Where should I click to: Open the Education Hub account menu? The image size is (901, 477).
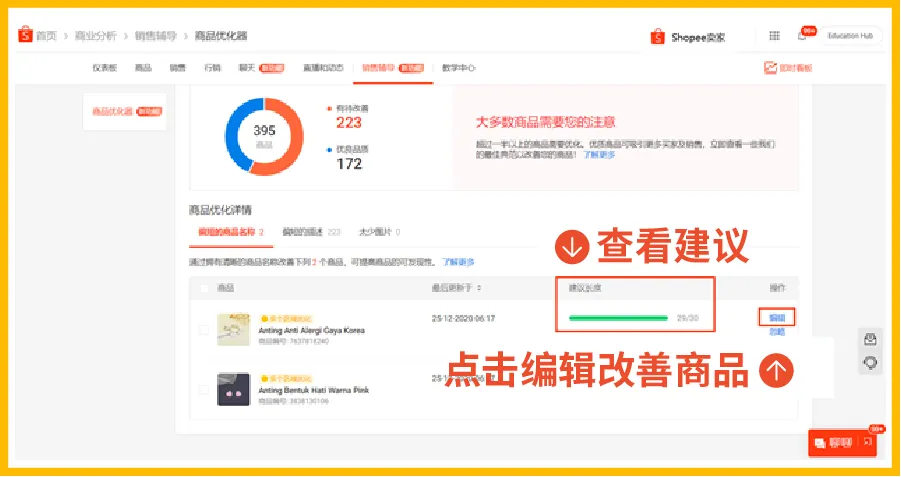coord(850,36)
